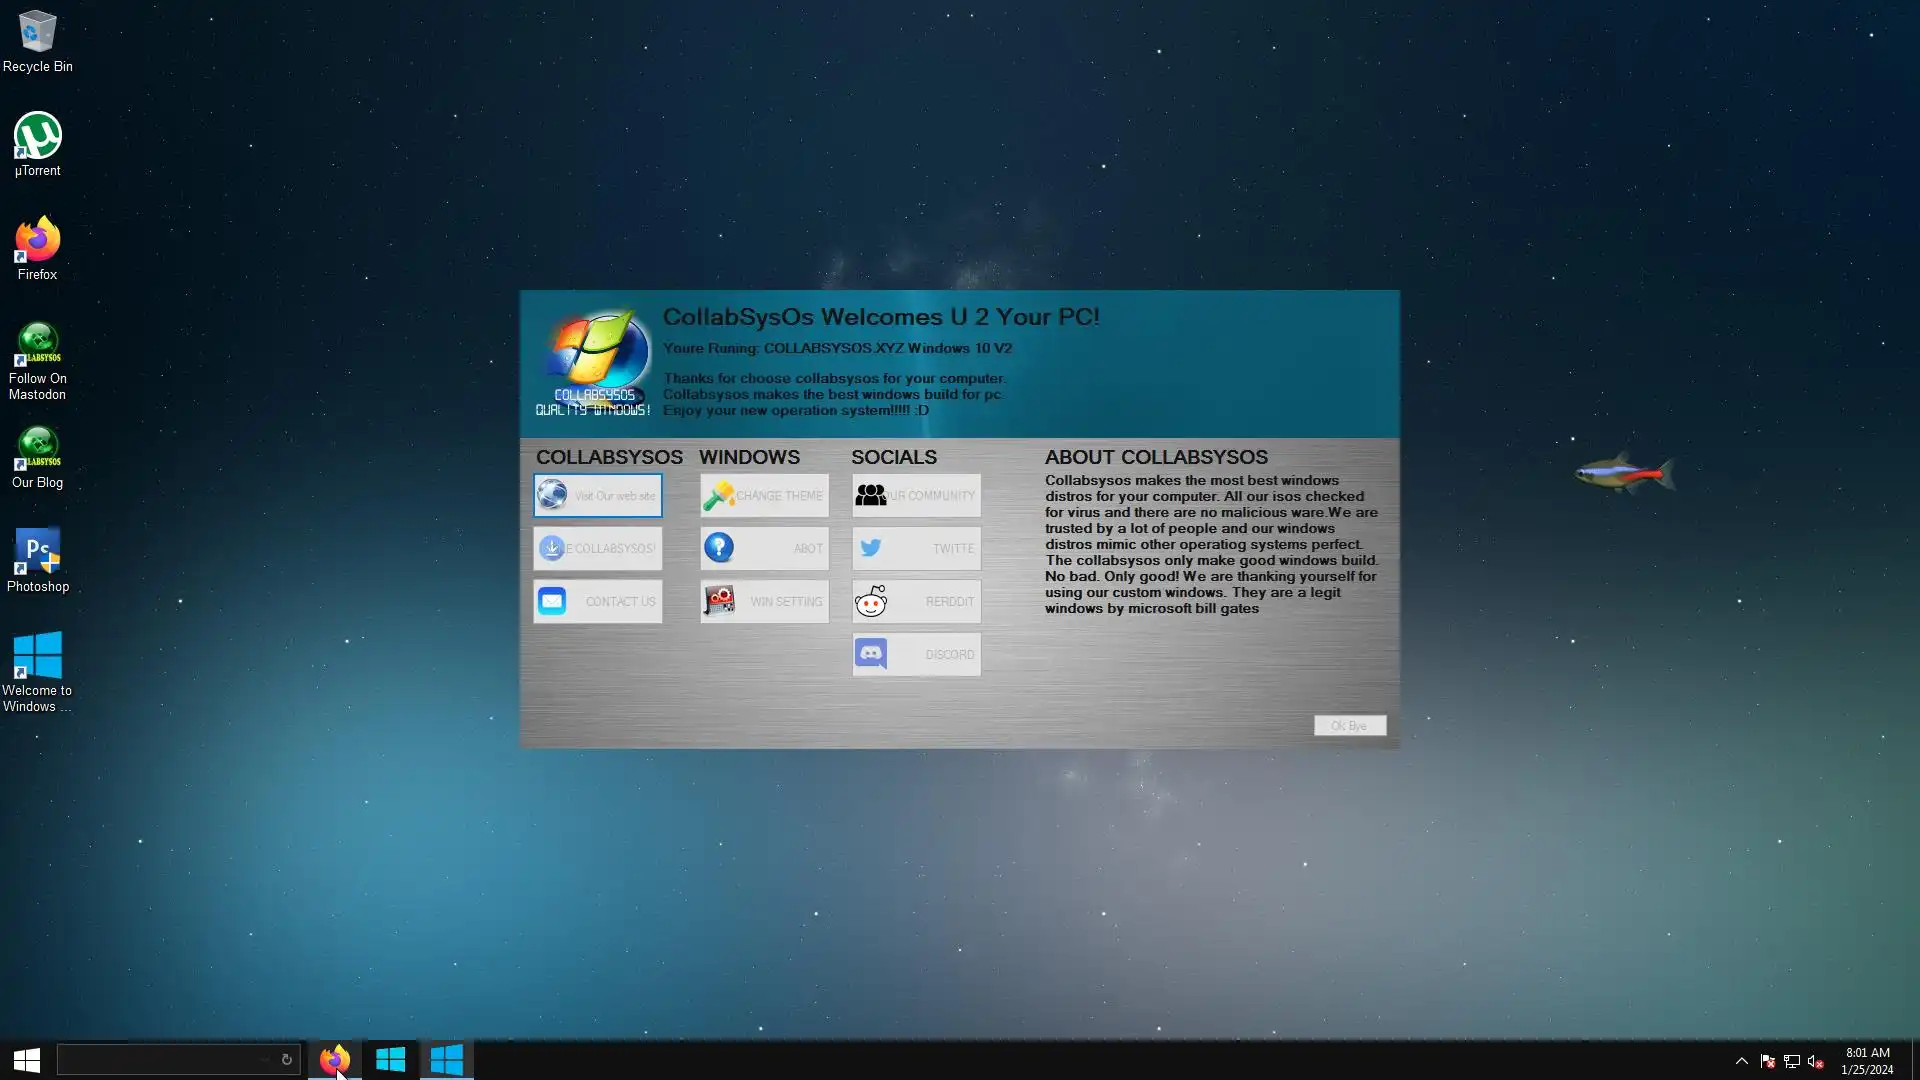This screenshot has height=1080, width=1920.
Task: Select the Photoshop desktop icon
Action: pos(37,560)
